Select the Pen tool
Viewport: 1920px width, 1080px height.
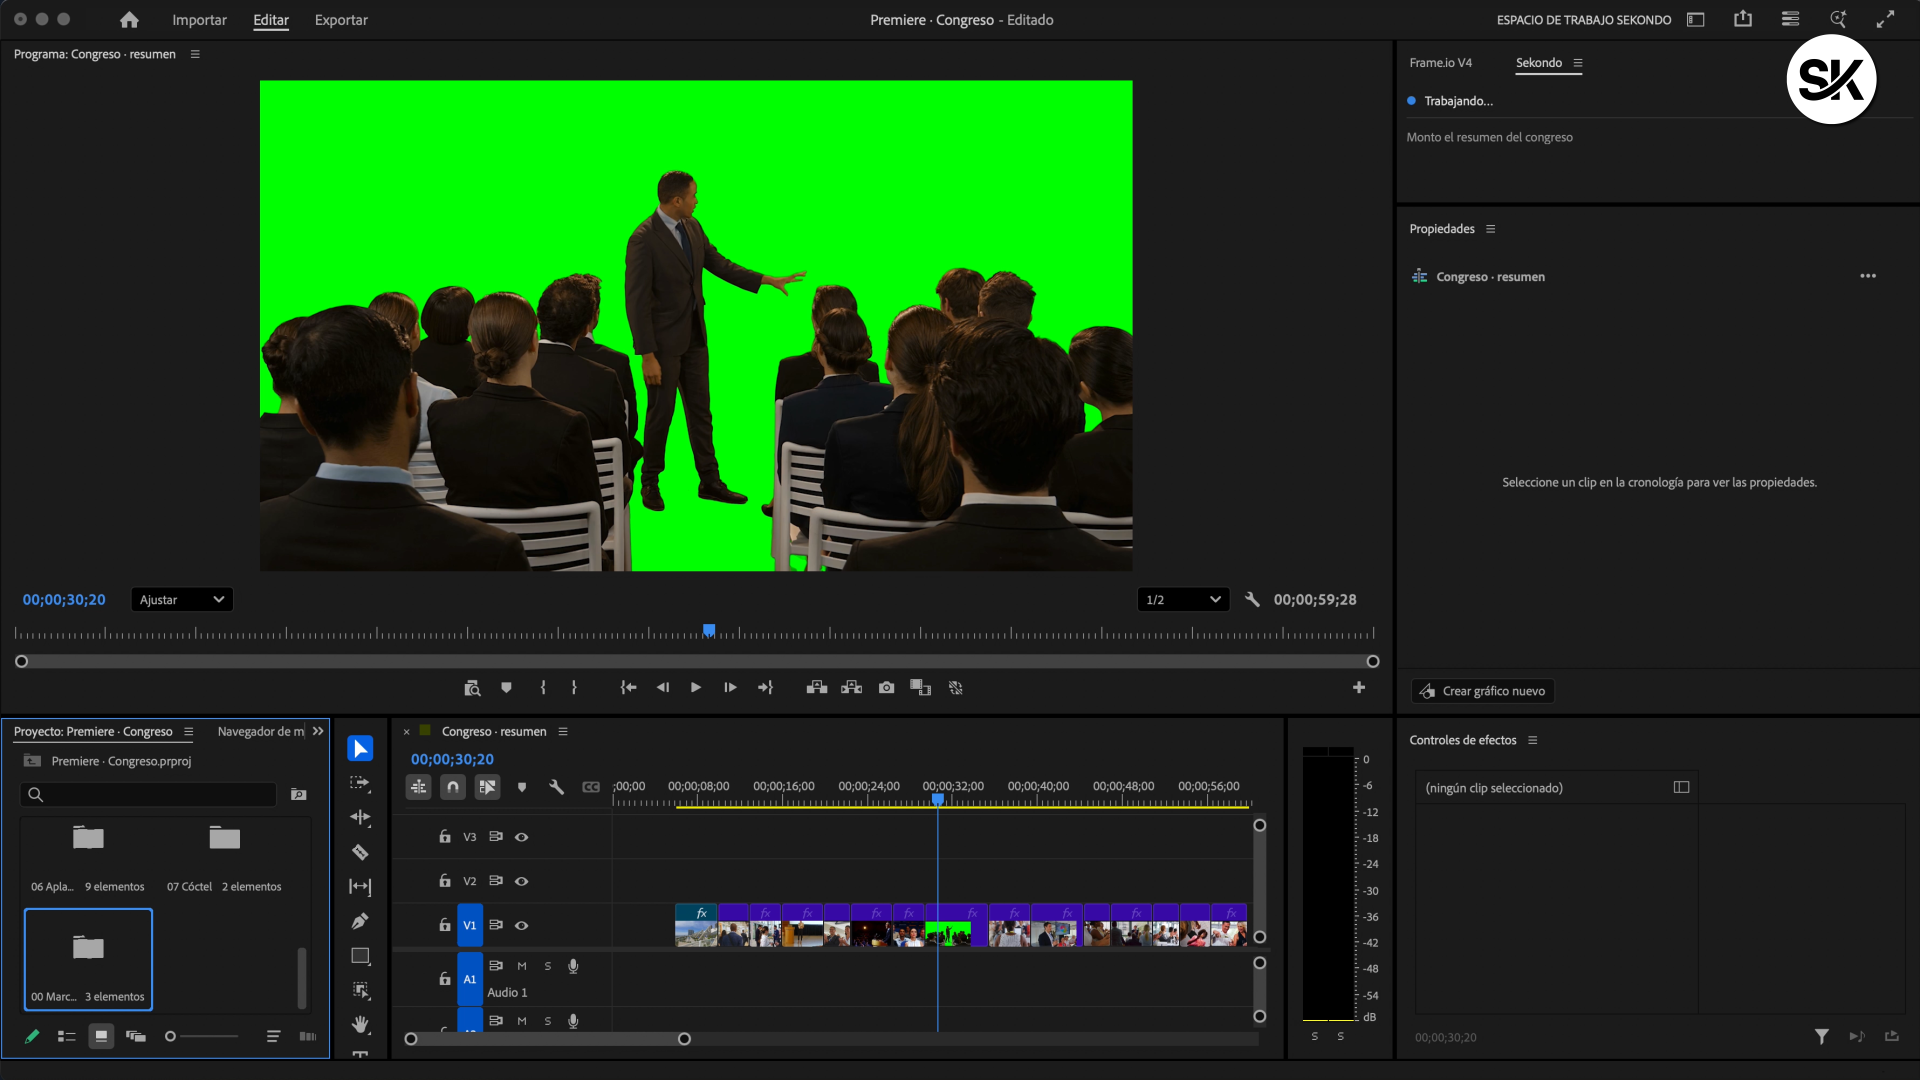360,921
